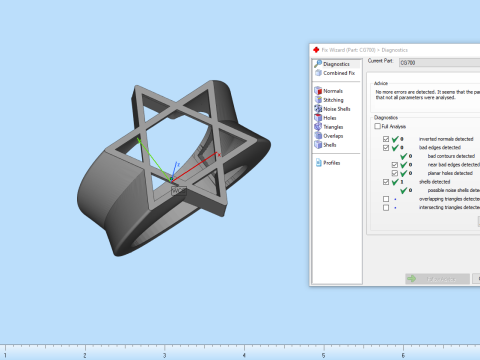Enable overlapping triangles detected checkbox
480x360 pixels.
pos(386,199)
